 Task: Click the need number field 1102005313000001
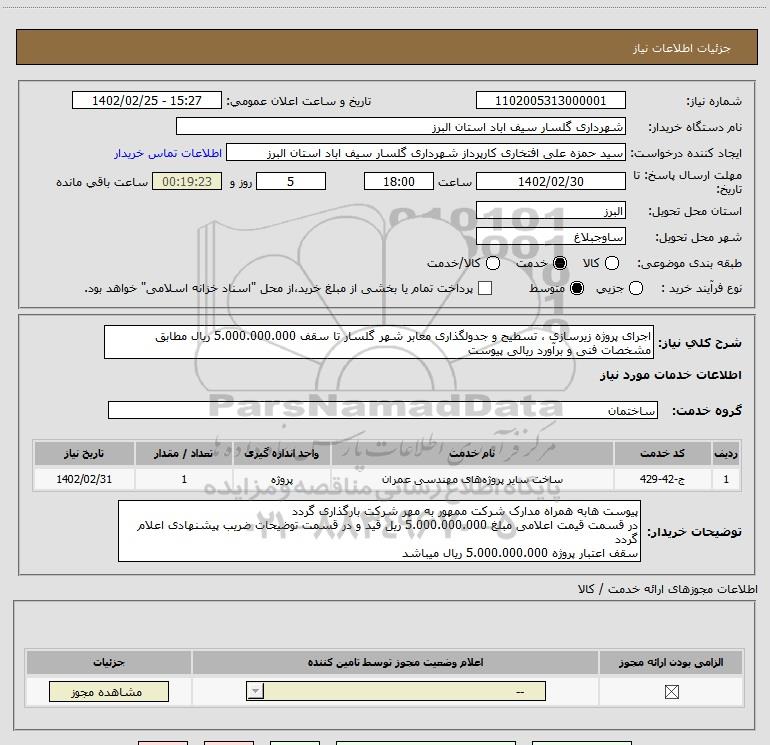pyautogui.click(x=550, y=100)
